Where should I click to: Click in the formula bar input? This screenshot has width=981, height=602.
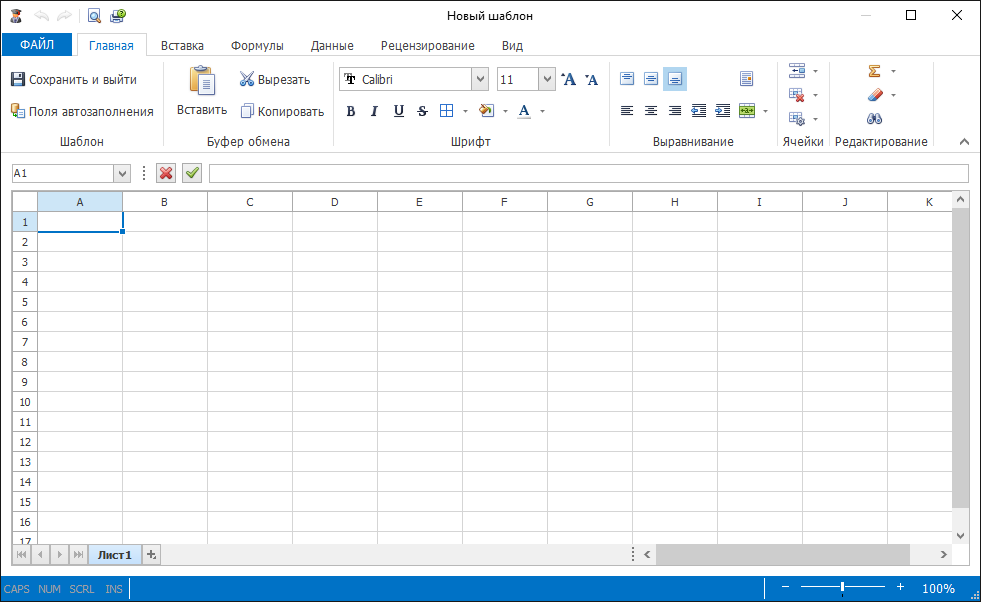tap(589, 173)
